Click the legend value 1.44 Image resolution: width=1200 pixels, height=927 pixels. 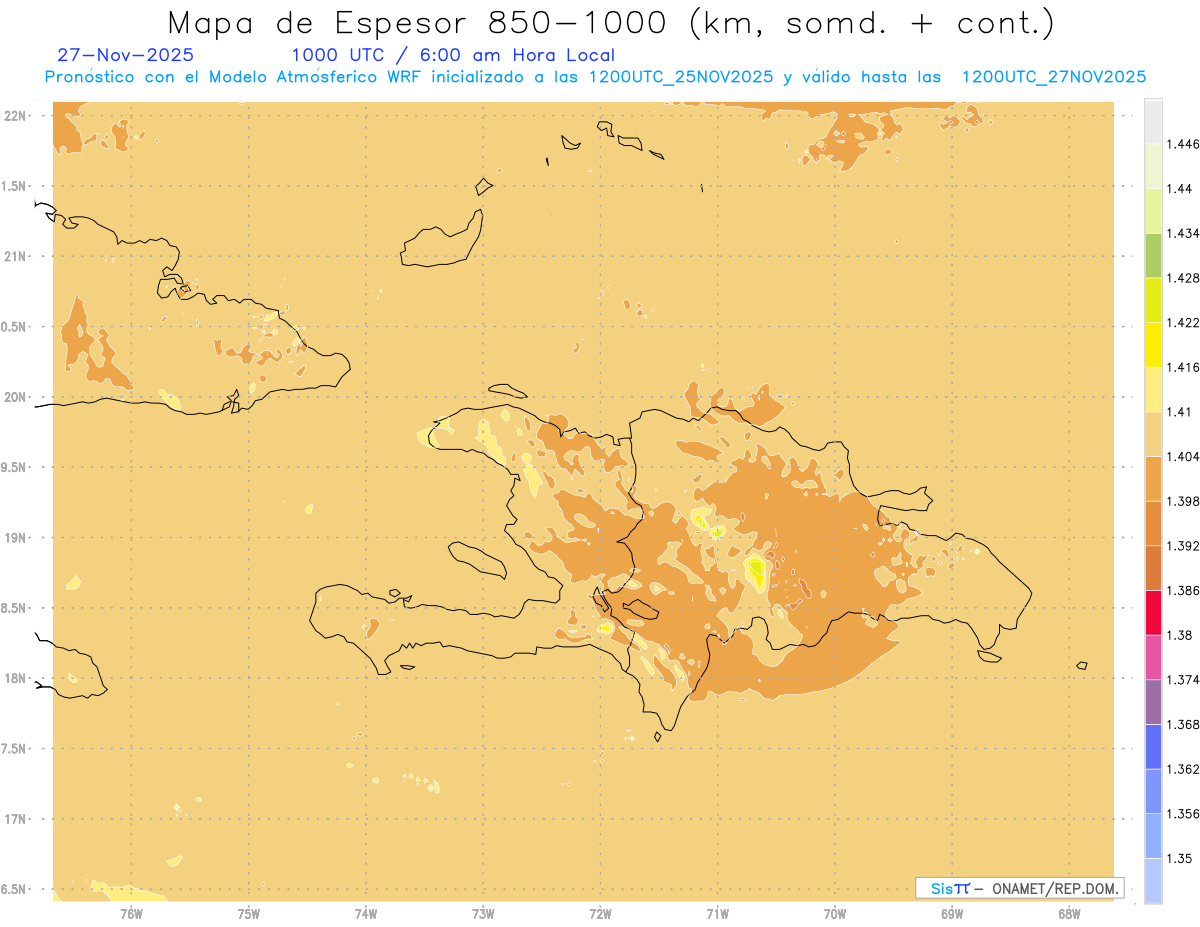[x=1179, y=188]
